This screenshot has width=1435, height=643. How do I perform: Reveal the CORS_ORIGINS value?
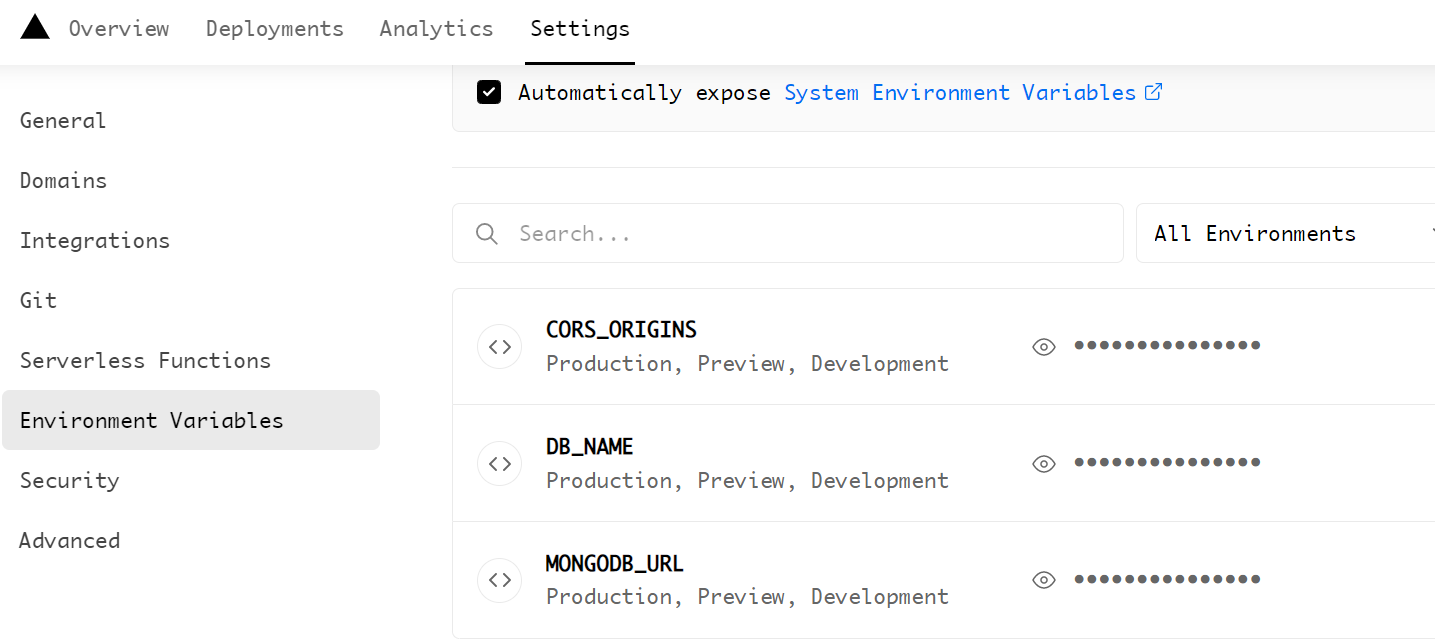click(x=1043, y=346)
